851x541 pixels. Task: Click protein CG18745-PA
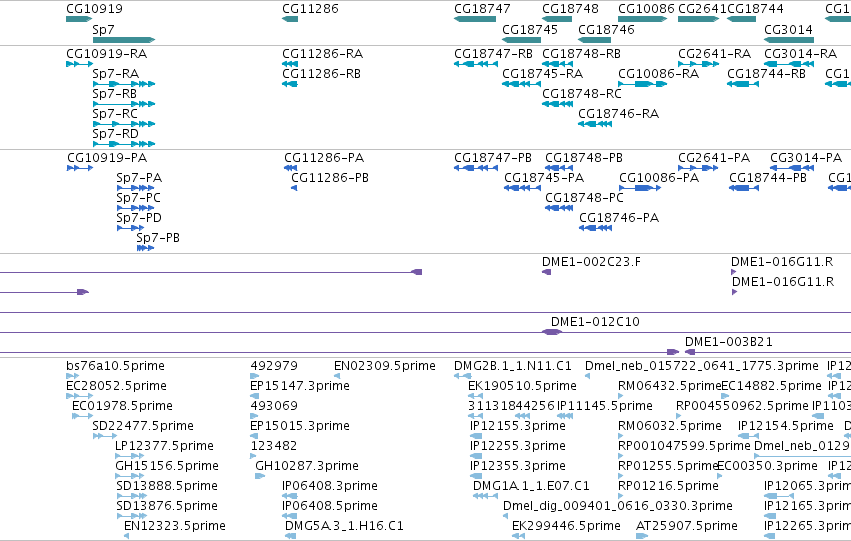click(x=544, y=178)
